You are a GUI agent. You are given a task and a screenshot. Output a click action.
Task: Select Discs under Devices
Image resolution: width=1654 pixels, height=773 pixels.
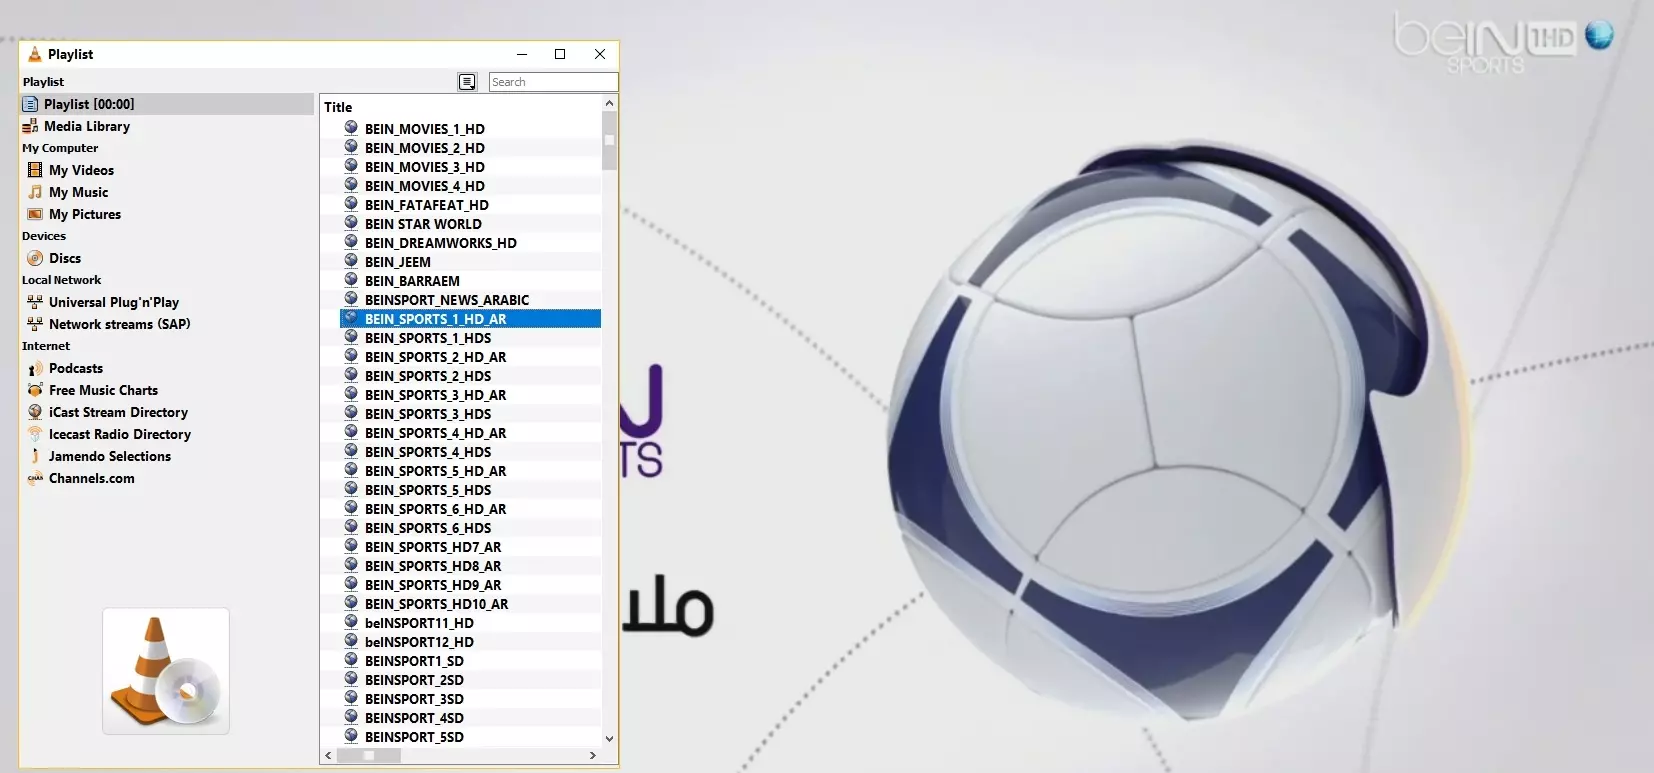(x=65, y=258)
